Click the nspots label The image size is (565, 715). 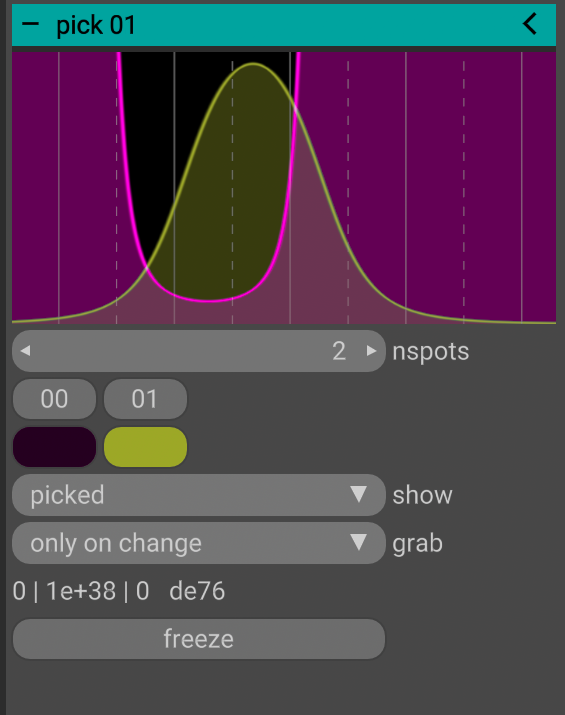(x=430, y=352)
